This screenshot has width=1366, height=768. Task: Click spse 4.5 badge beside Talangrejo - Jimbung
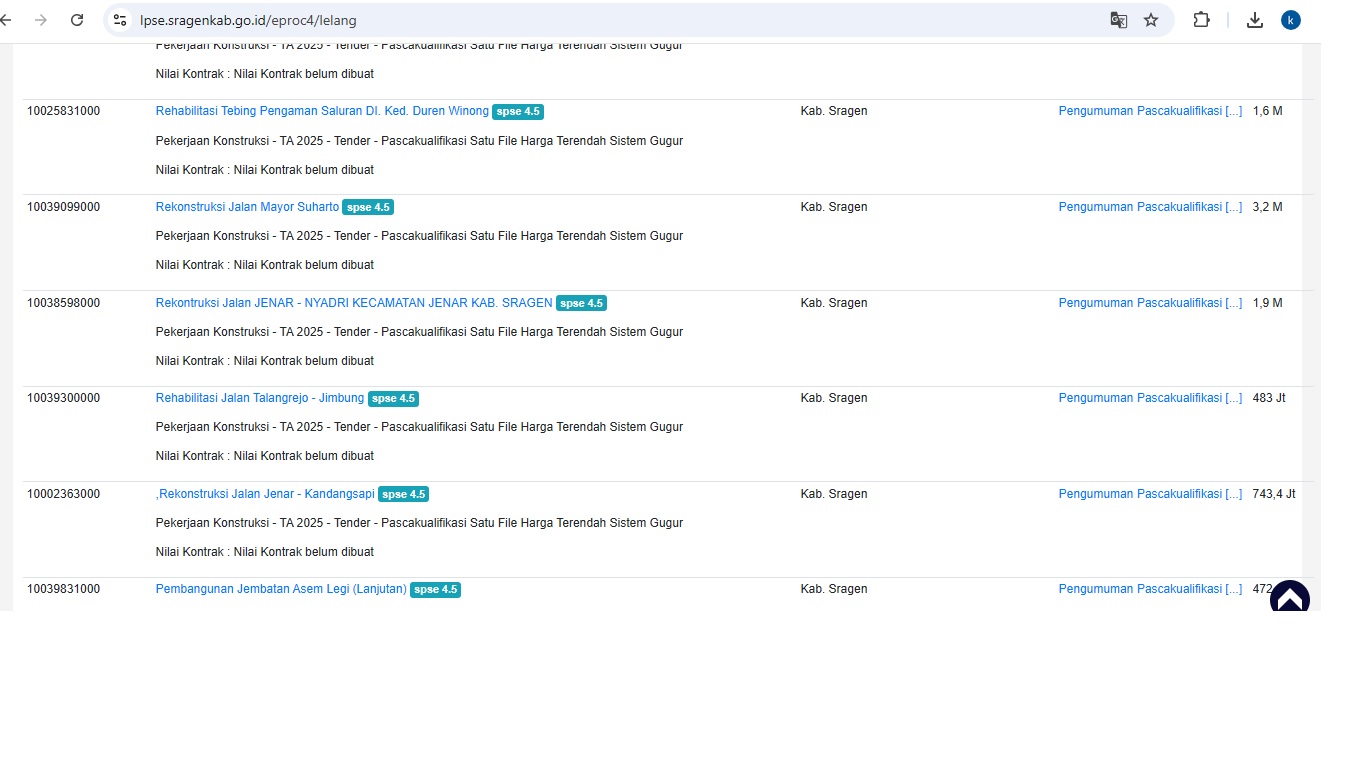click(x=394, y=398)
